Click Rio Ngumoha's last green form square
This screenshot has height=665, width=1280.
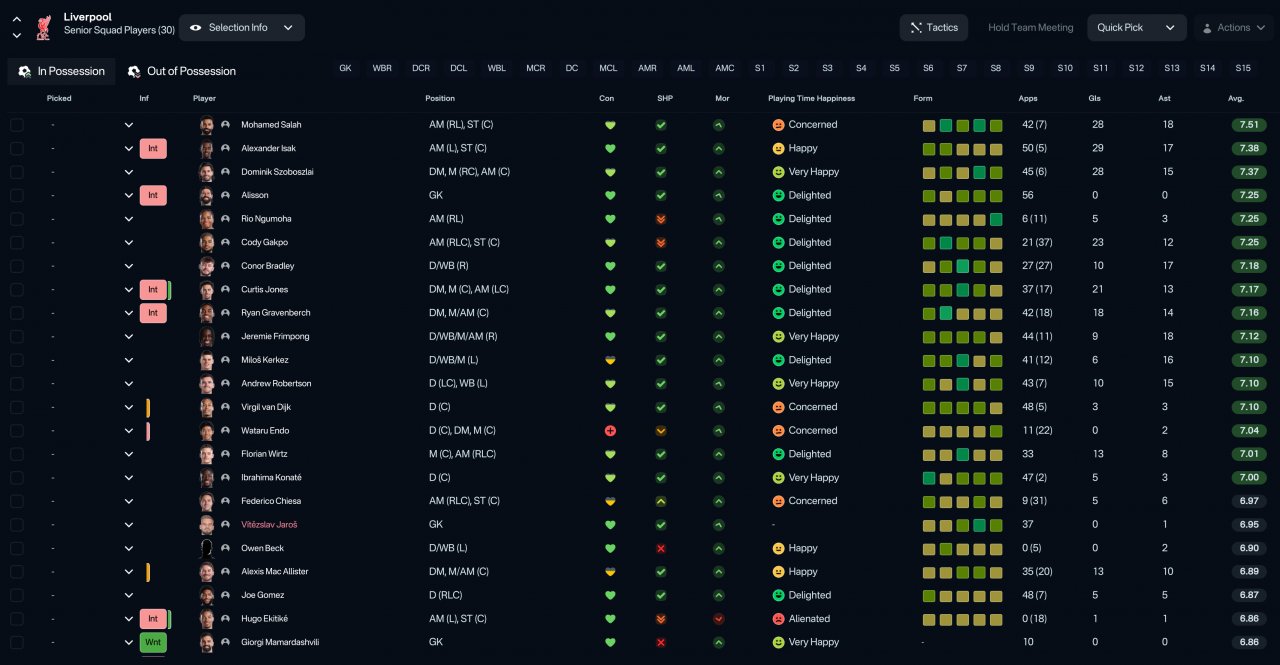pos(996,220)
